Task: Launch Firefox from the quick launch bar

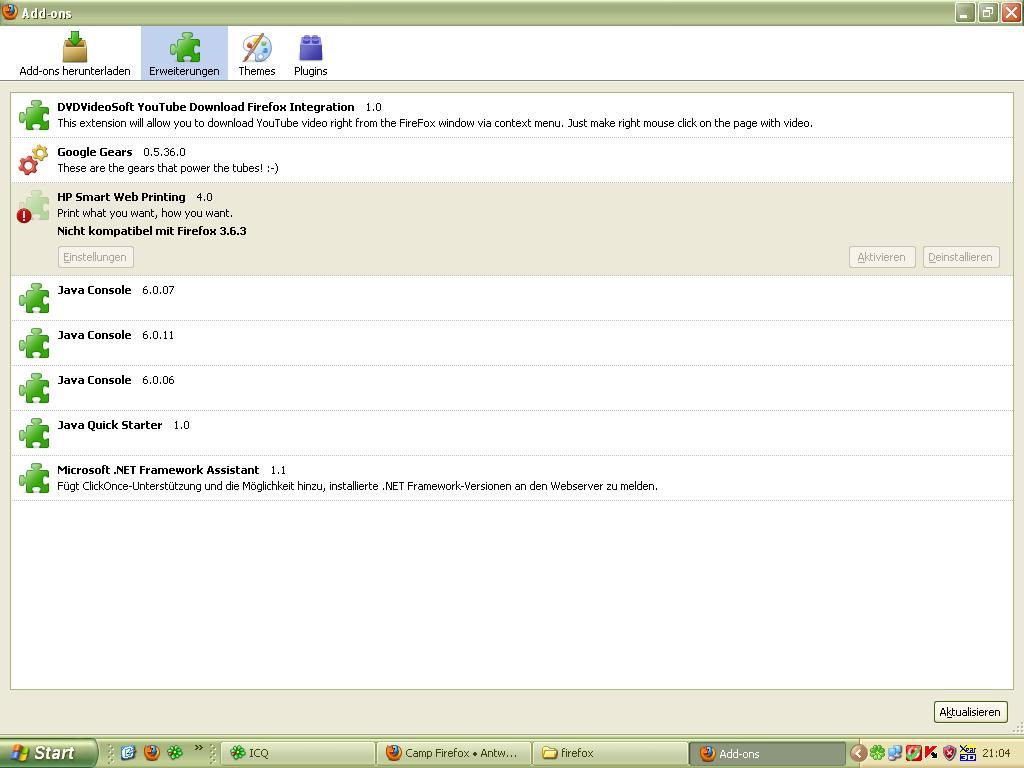Action: [x=152, y=753]
